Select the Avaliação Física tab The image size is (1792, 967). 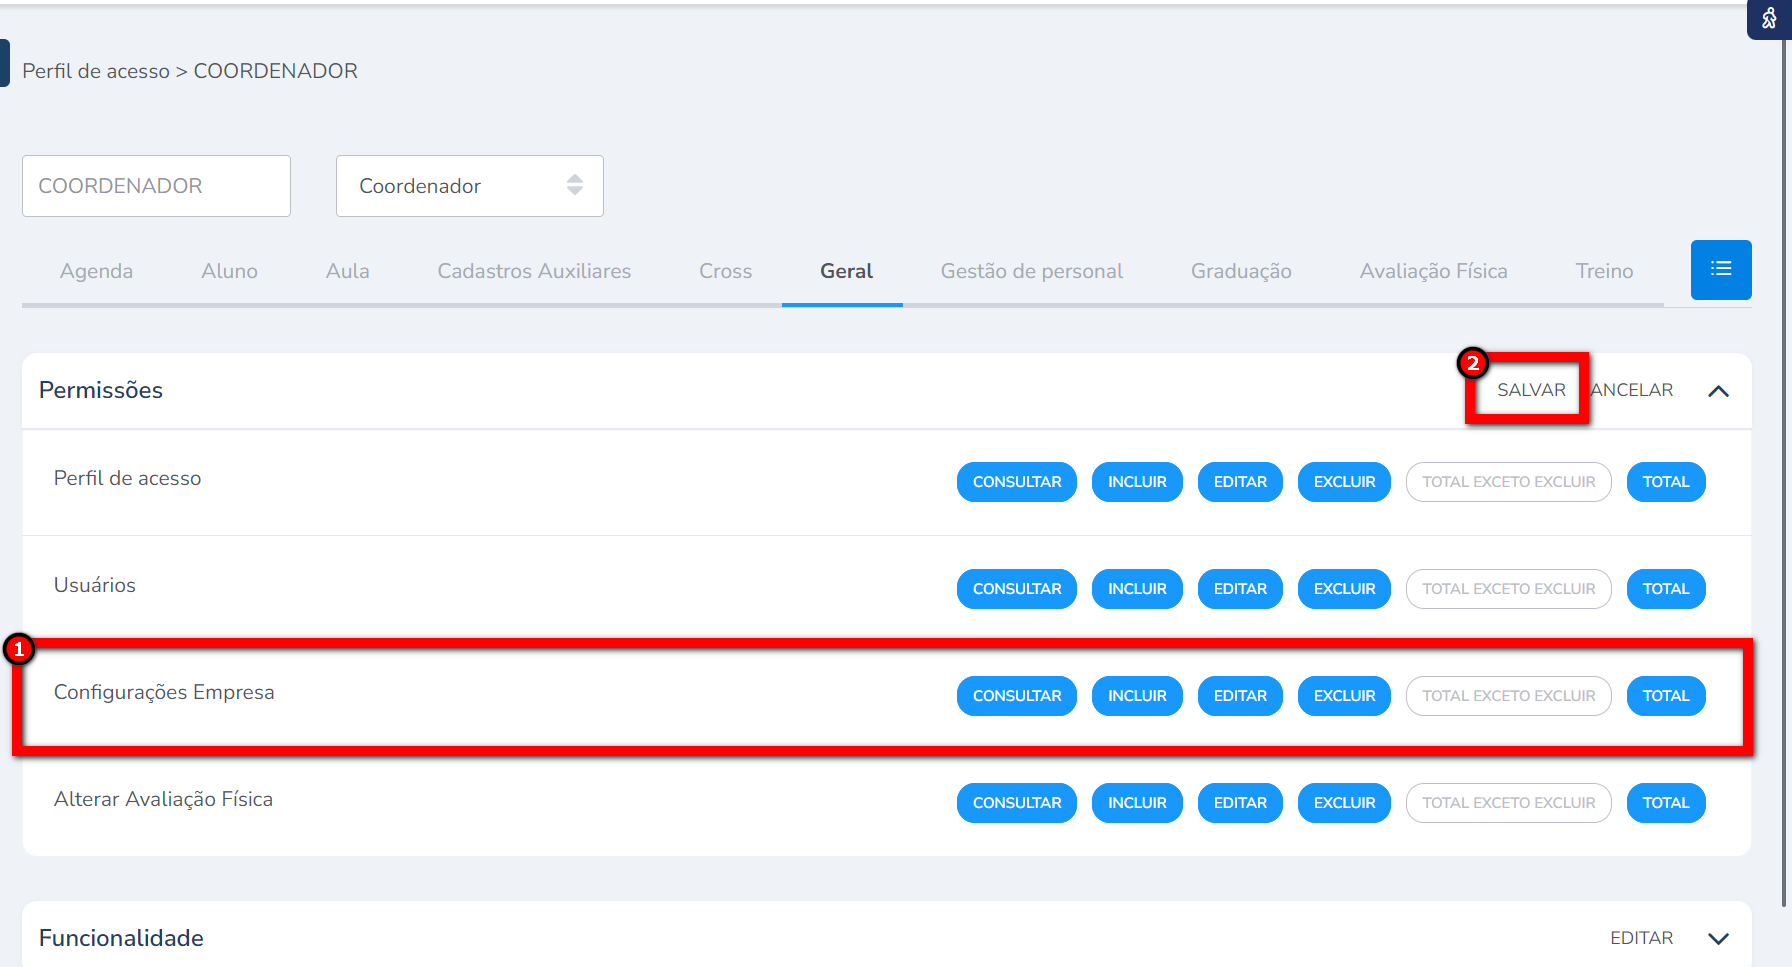click(x=1432, y=271)
